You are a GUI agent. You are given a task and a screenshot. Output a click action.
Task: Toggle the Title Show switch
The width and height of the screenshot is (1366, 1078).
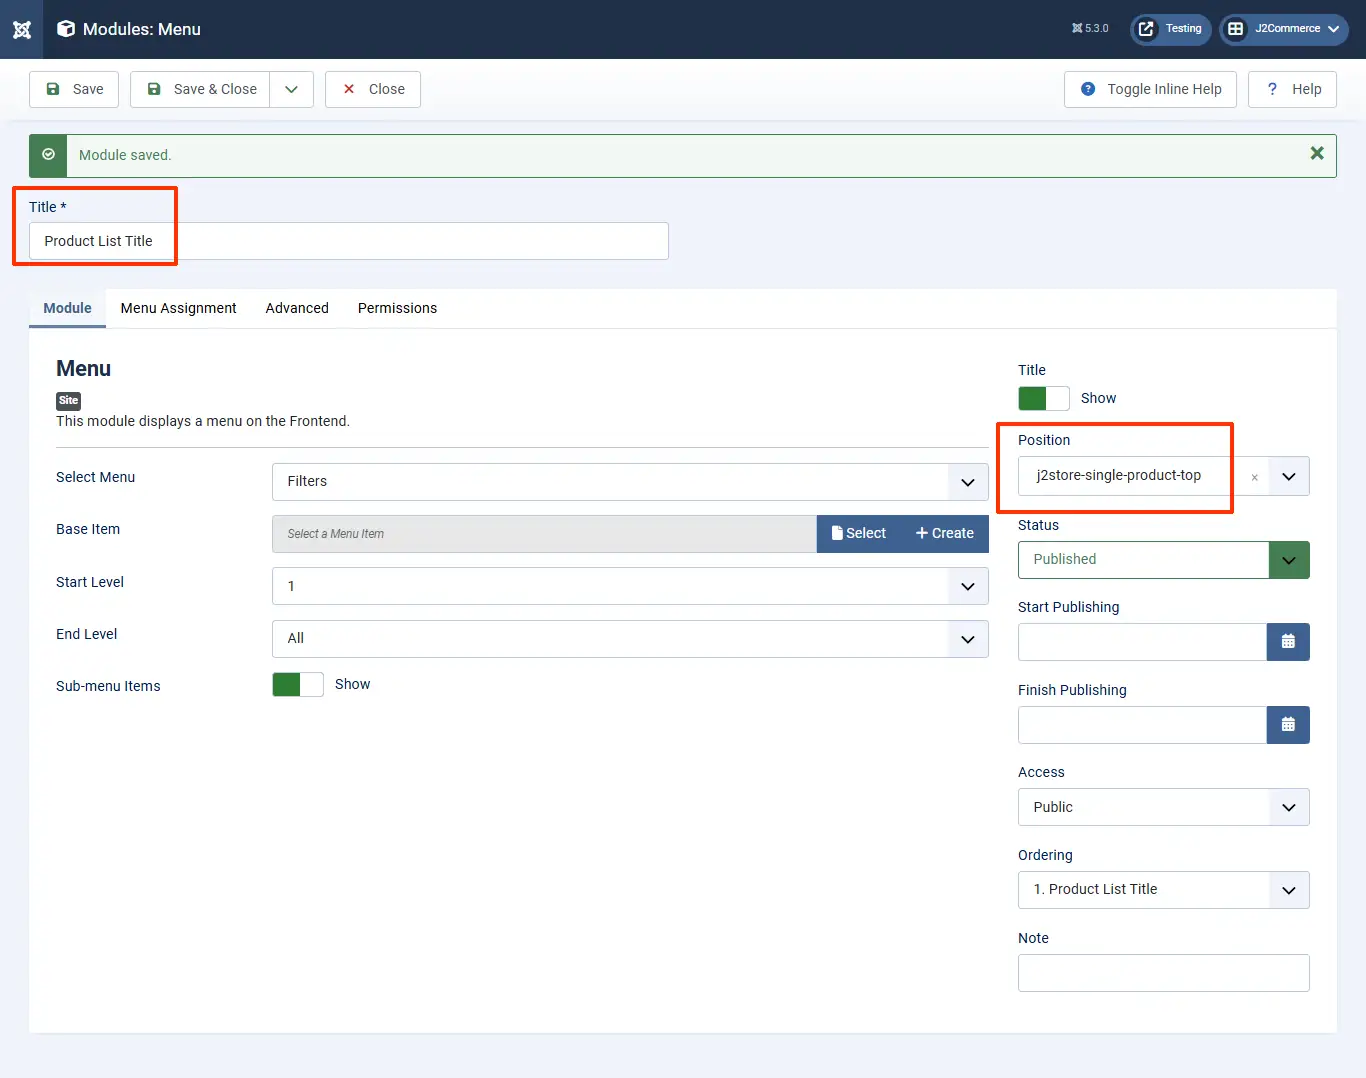tap(1043, 398)
